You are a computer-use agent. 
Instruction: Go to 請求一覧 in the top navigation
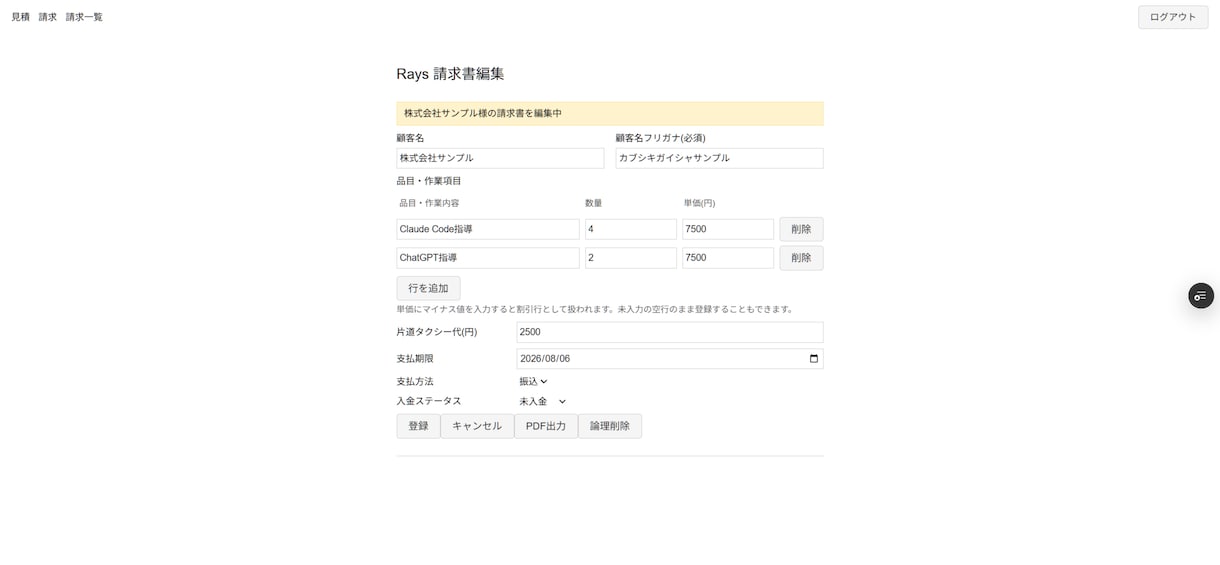coord(84,17)
